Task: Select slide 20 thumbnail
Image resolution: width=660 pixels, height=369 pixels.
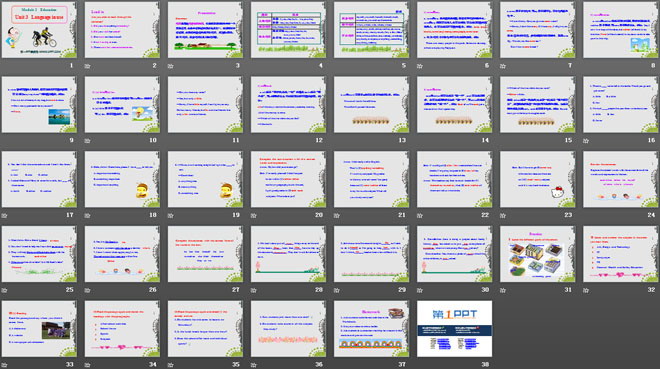Action: (x=288, y=179)
